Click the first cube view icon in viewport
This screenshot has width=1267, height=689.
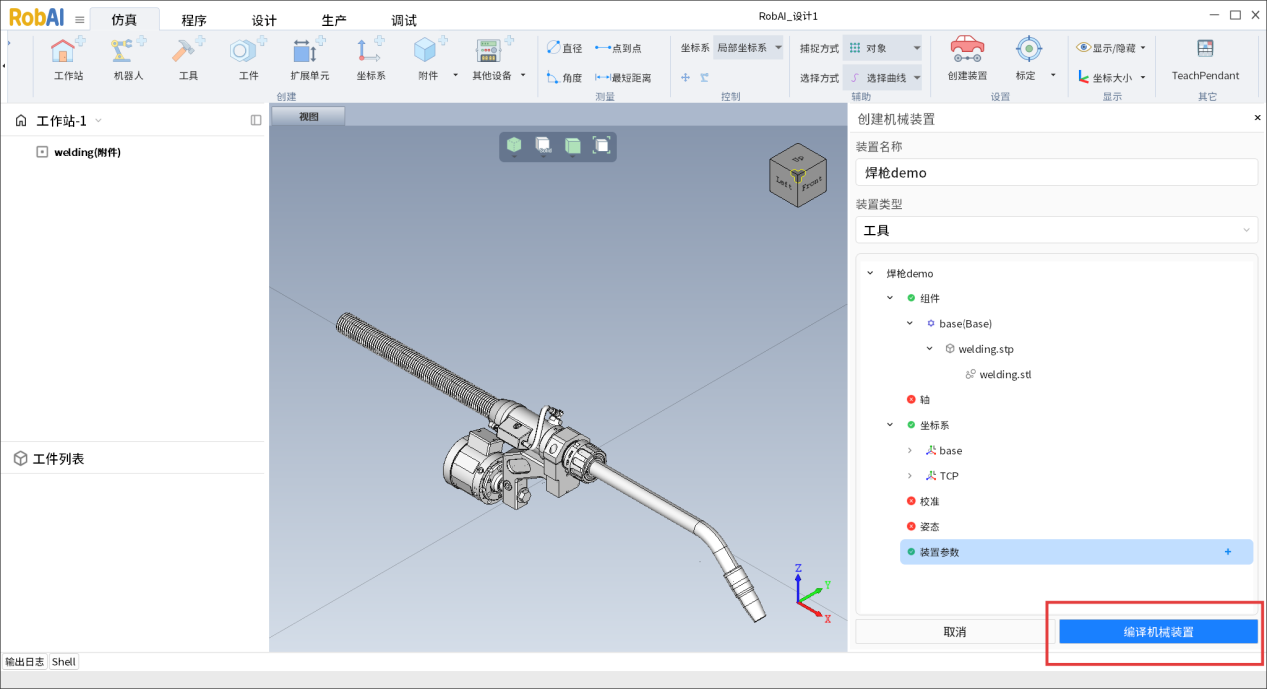click(514, 146)
